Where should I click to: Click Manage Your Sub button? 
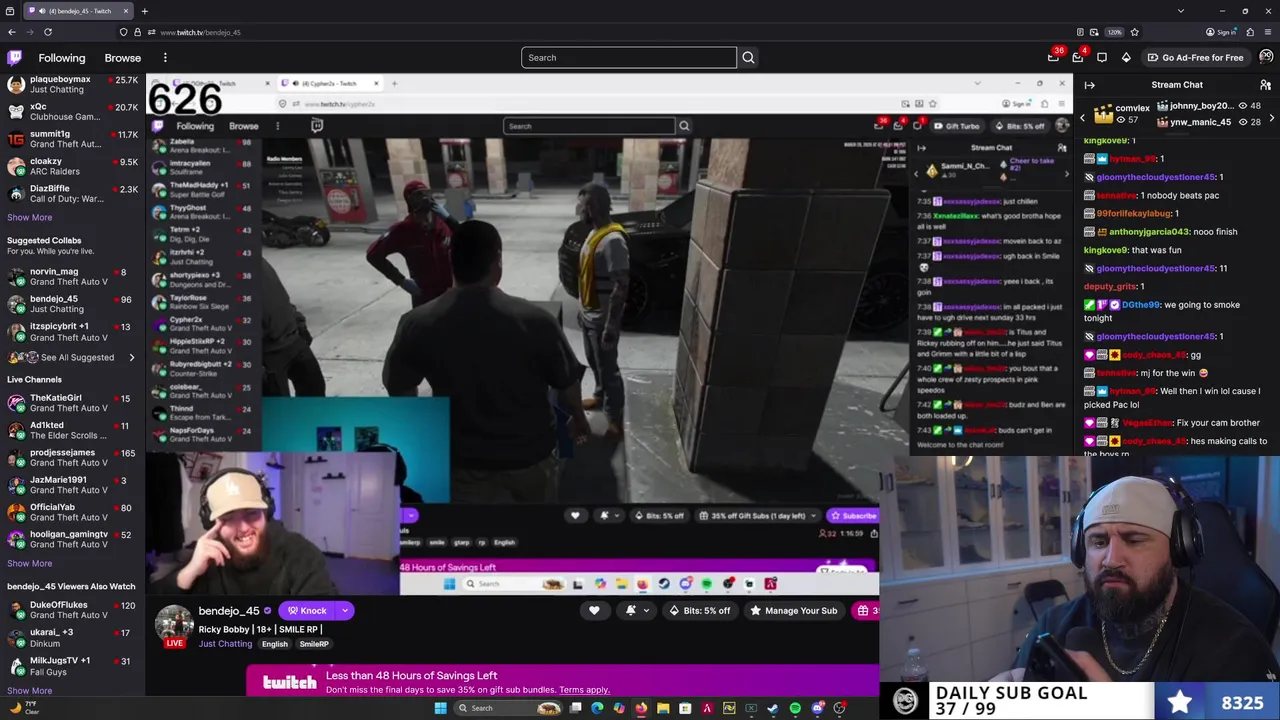794,610
